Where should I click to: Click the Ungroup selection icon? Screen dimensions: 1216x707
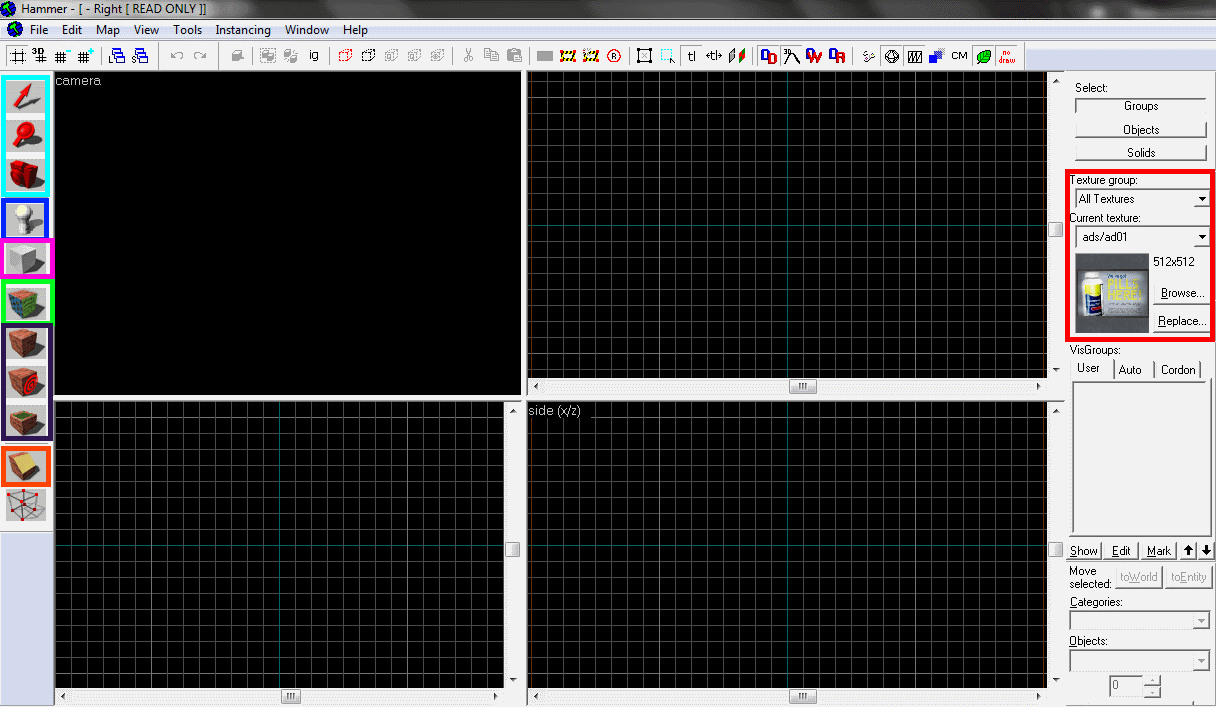click(291, 56)
